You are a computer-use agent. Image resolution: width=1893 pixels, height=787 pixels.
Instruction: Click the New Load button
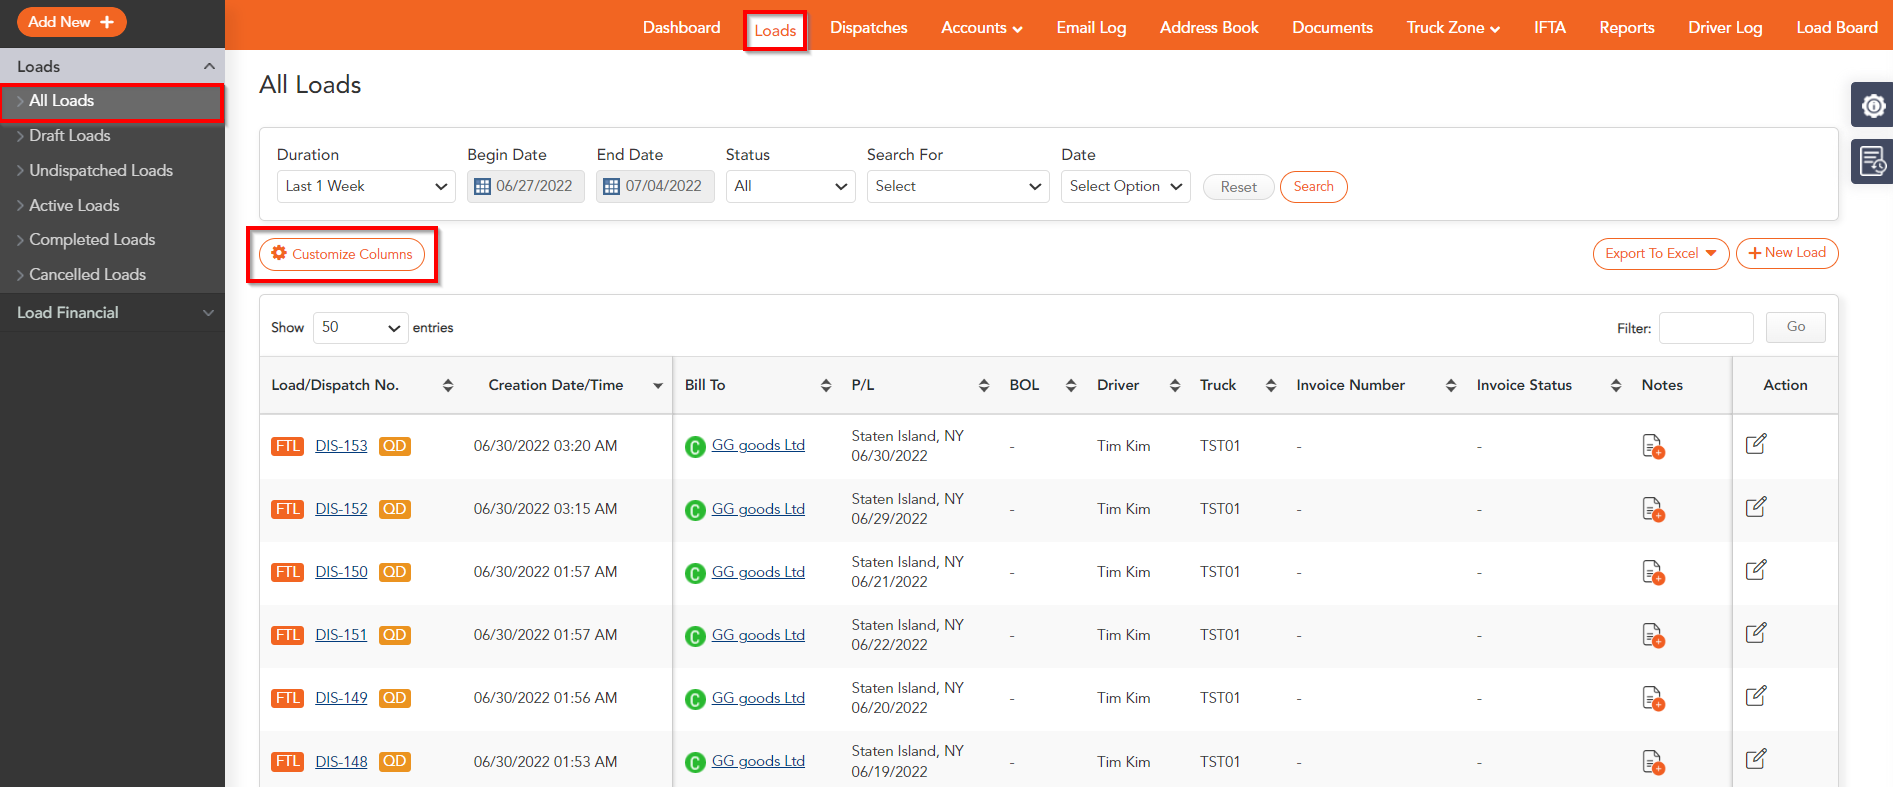tap(1787, 253)
